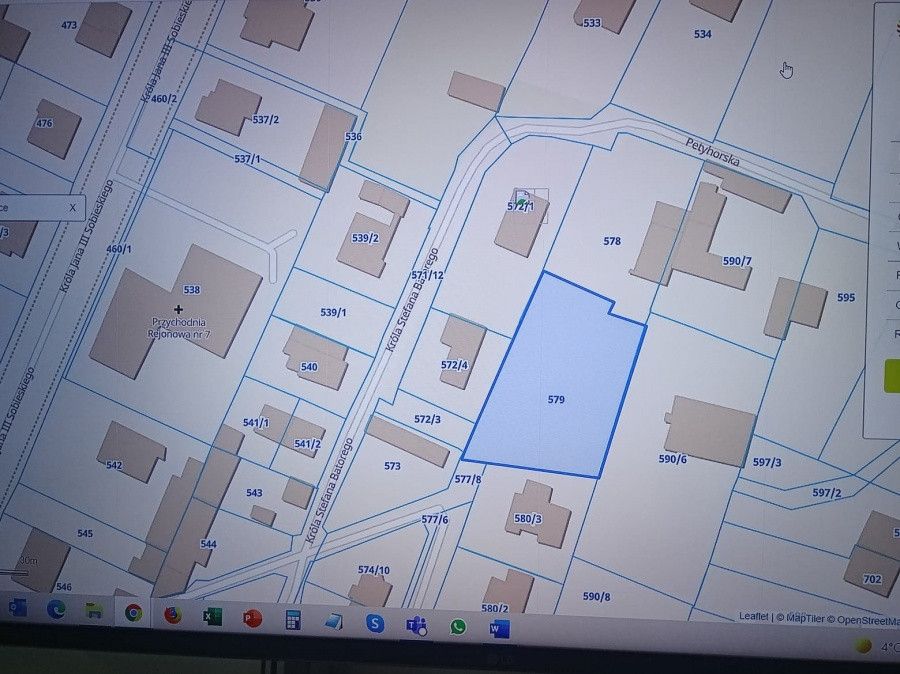This screenshot has width=900, height=674.
Task: Select parcel 533 on the map
Action: [592, 23]
